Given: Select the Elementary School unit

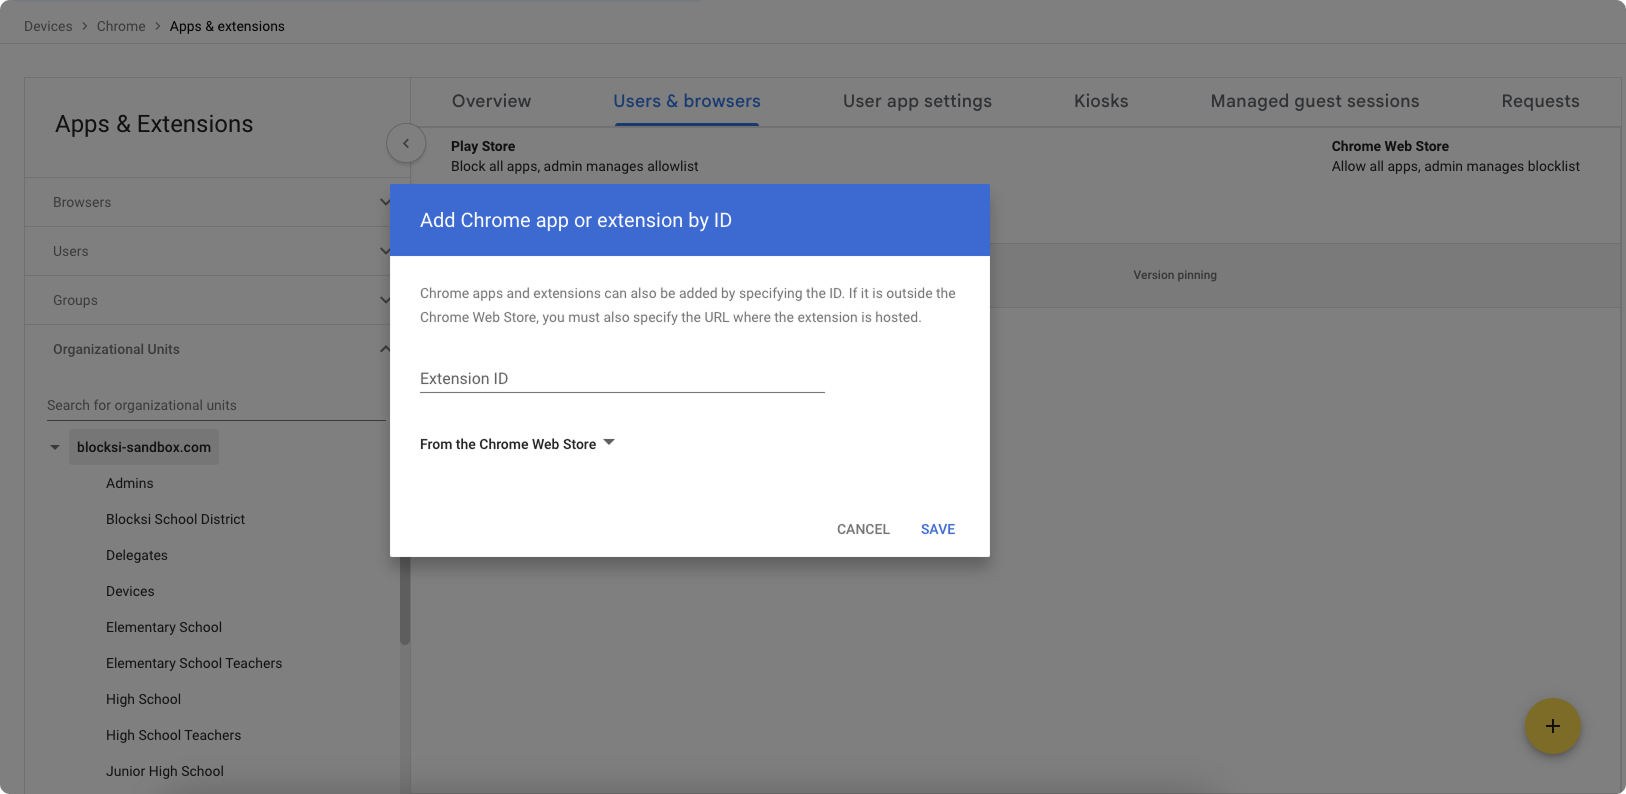Looking at the screenshot, I should (x=164, y=627).
